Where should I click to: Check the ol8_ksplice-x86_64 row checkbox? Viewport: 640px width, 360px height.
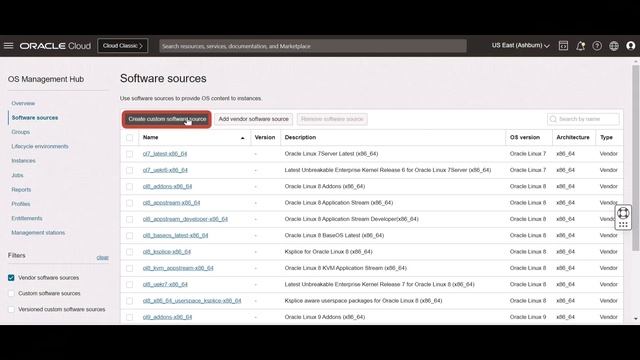tap(129, 252)
